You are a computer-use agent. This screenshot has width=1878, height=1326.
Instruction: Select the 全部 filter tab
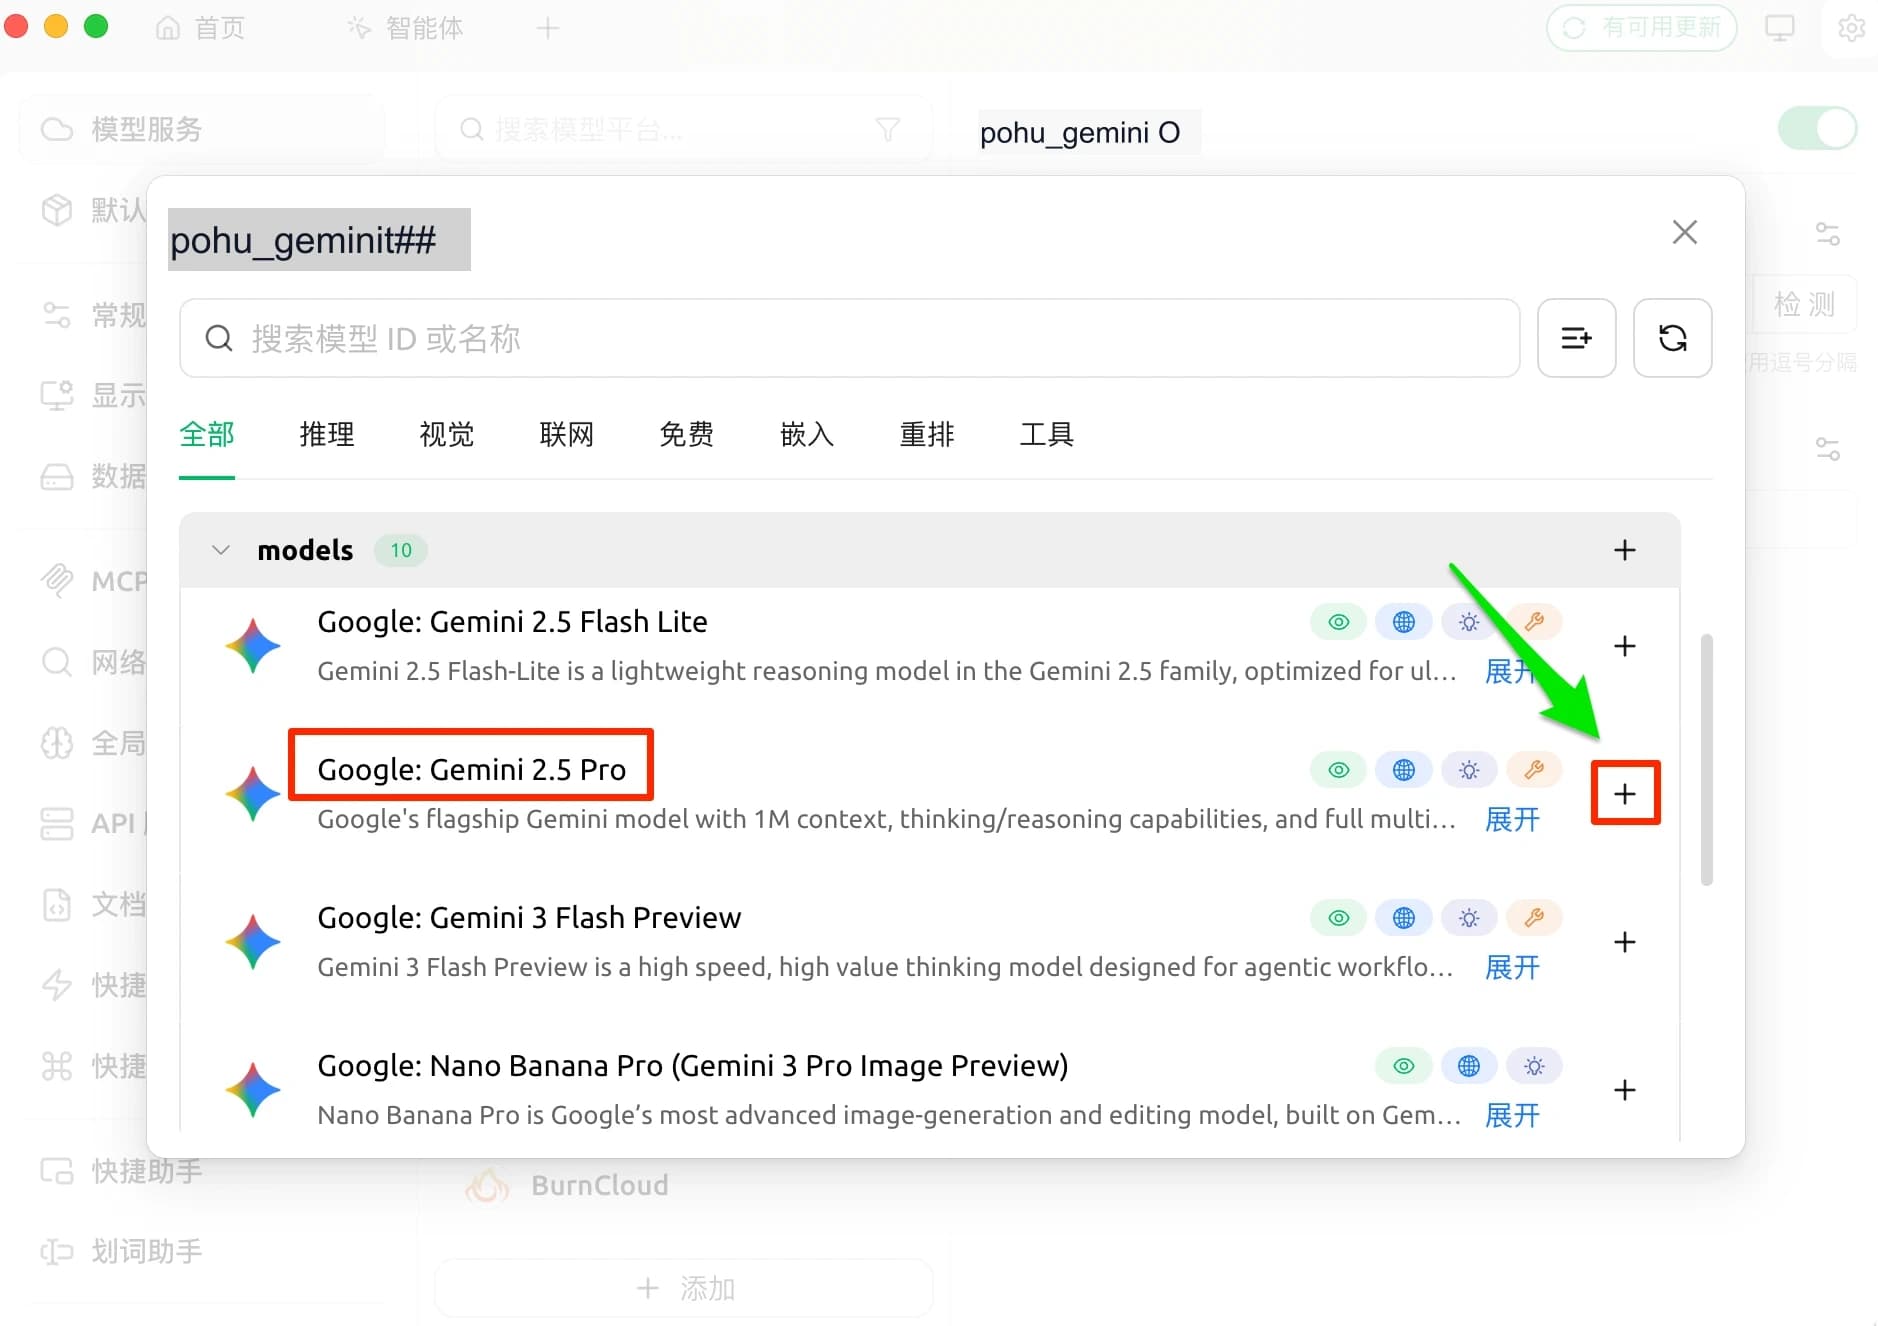[207, 434]
